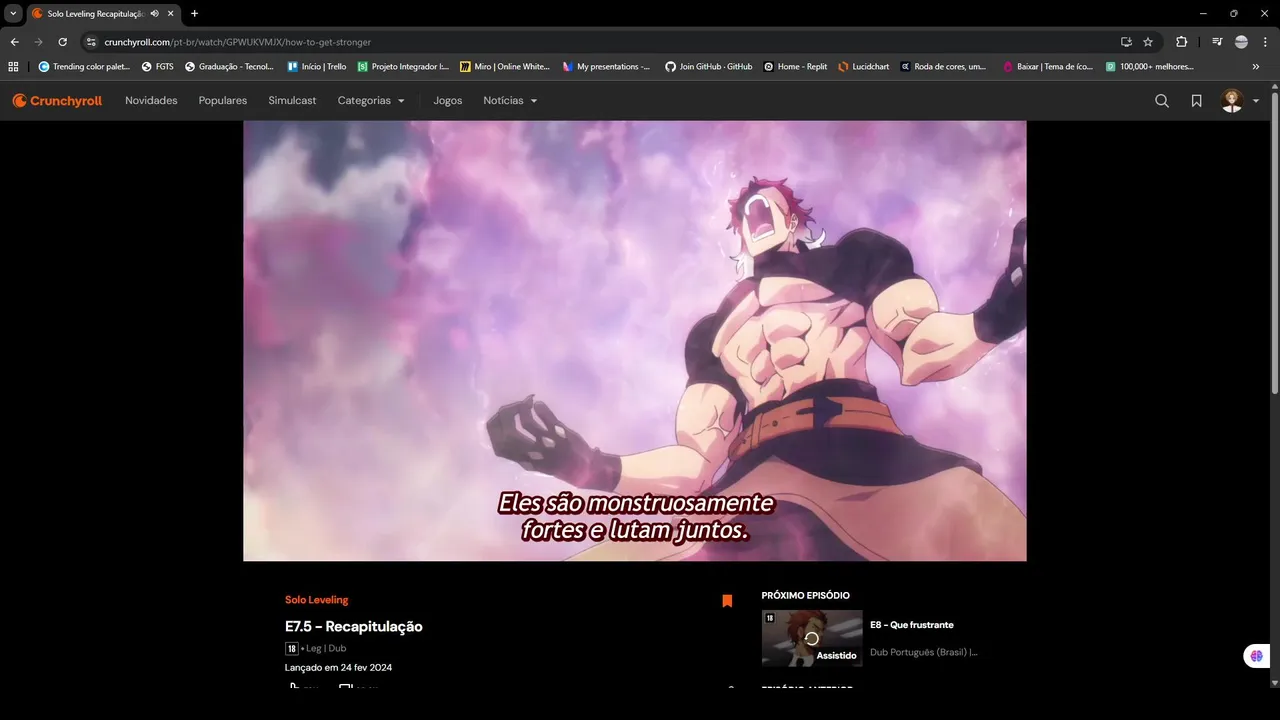Viewport: 1280px width, 720px height.
Task: Open the Jogos page
Action: coord(447,101)
